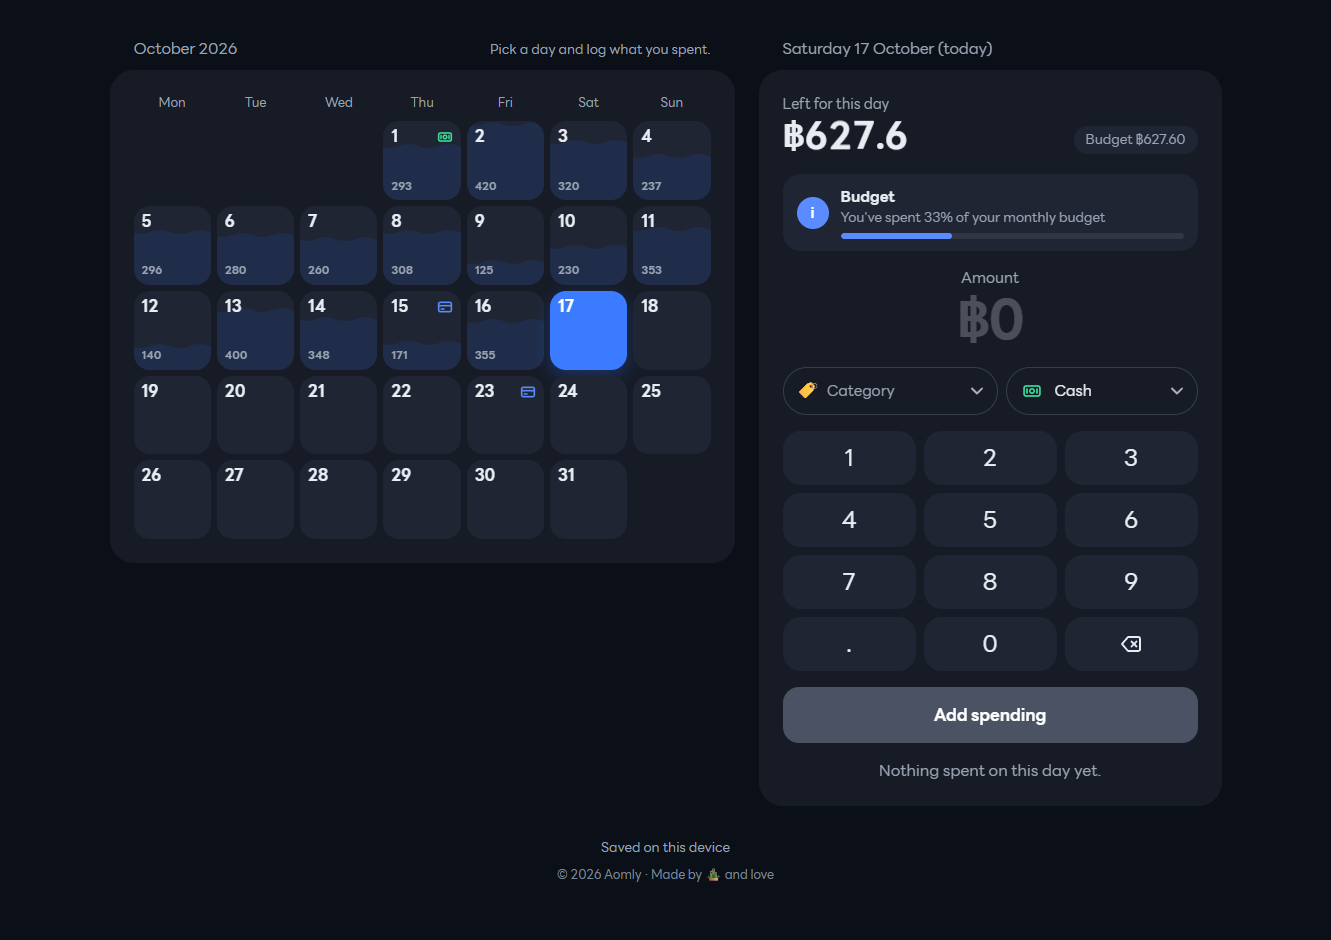Click the Budget ฿627.60 pill
The image size is (1331, 940).
pos(1135,139)
